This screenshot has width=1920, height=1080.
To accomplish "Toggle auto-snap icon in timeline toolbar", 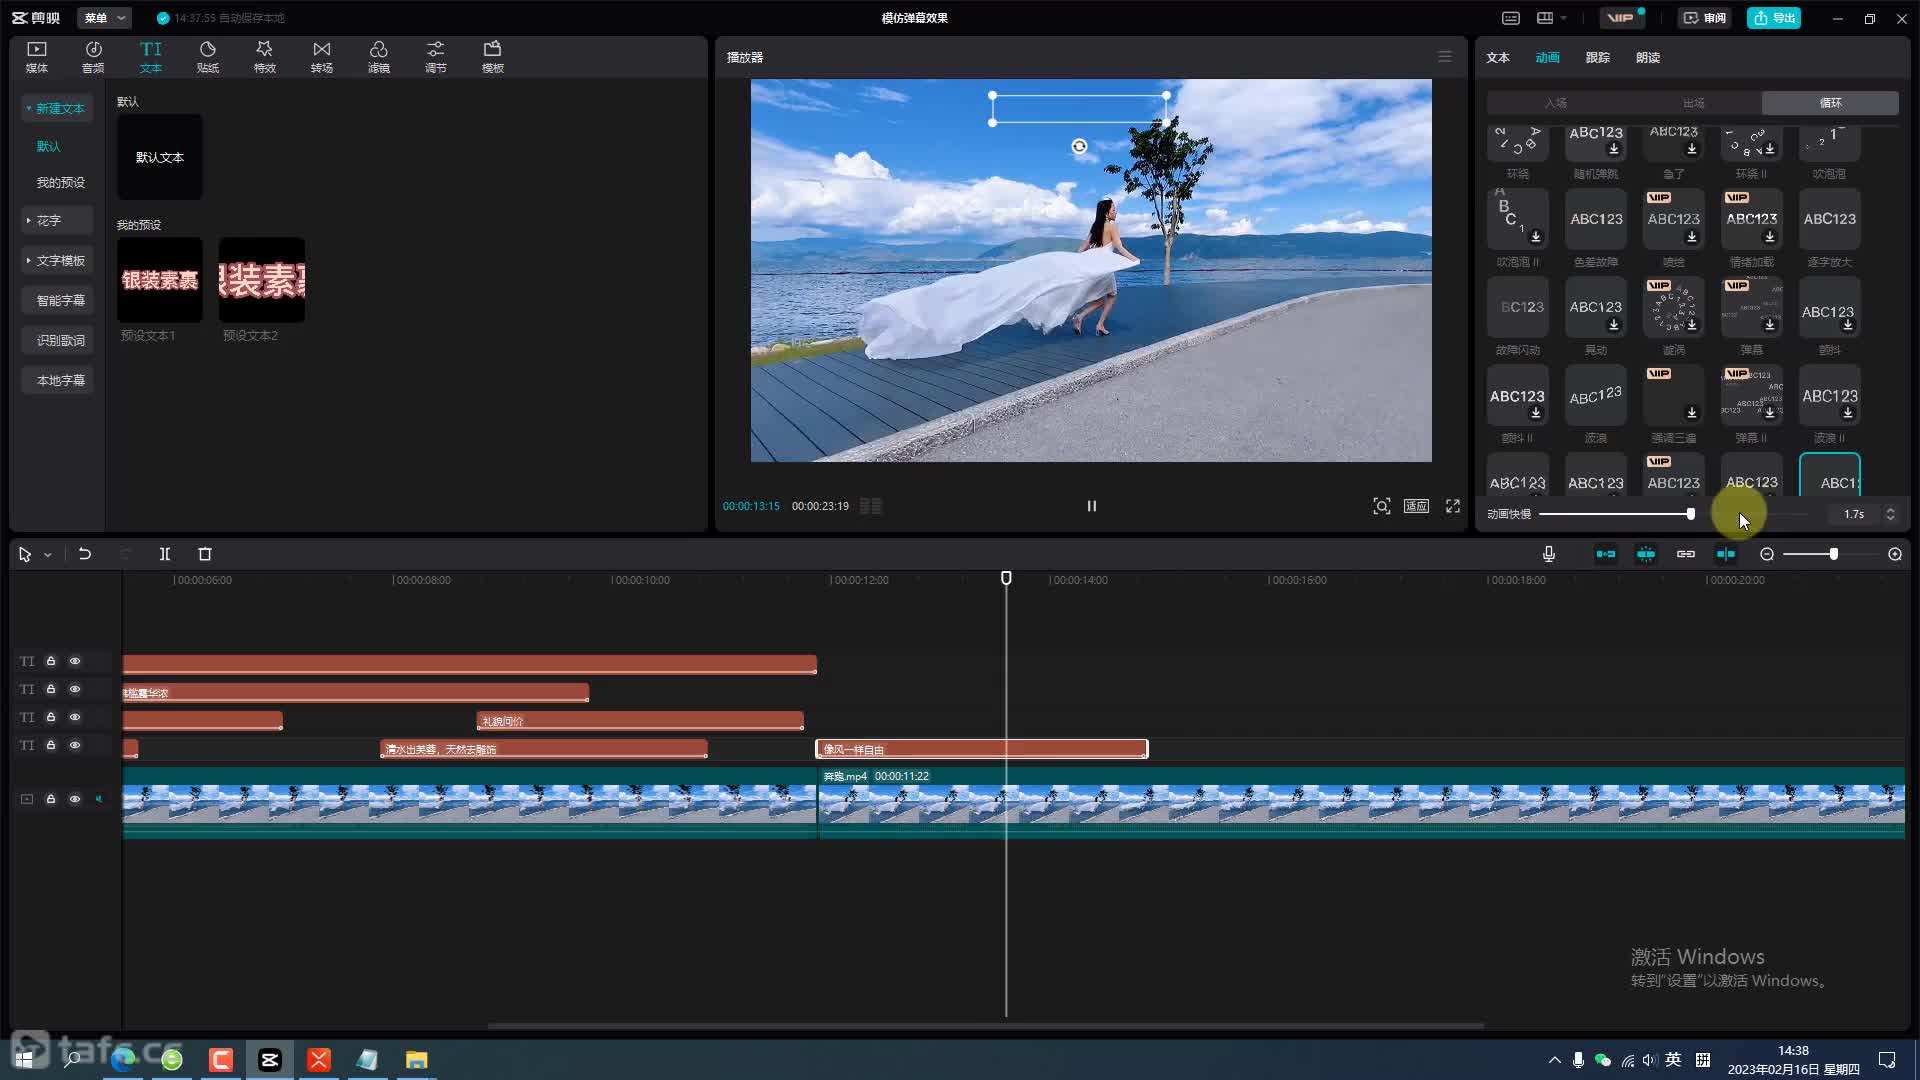I will (1646, 554).
